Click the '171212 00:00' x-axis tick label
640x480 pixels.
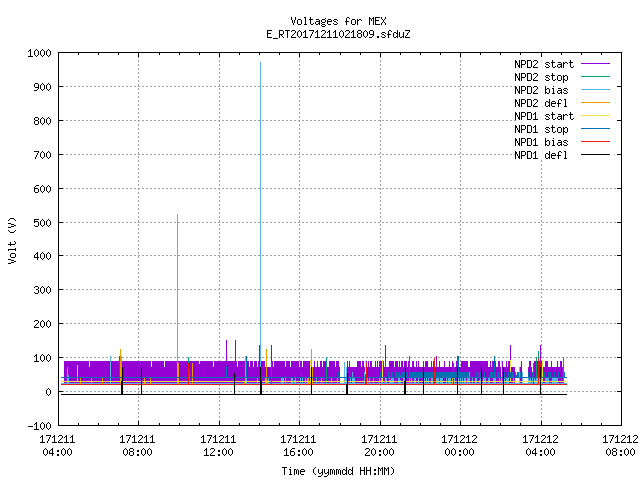click(459, 445)
